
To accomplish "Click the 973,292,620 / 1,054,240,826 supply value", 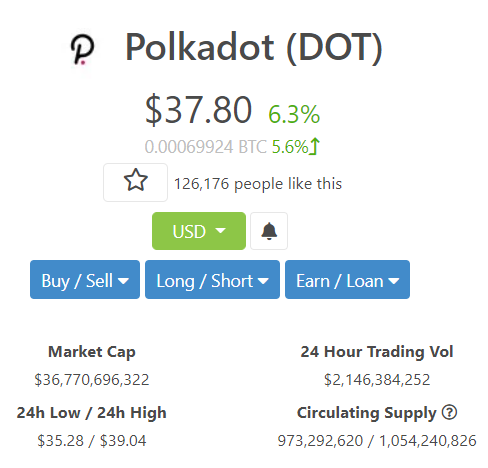I will [377, 441].
